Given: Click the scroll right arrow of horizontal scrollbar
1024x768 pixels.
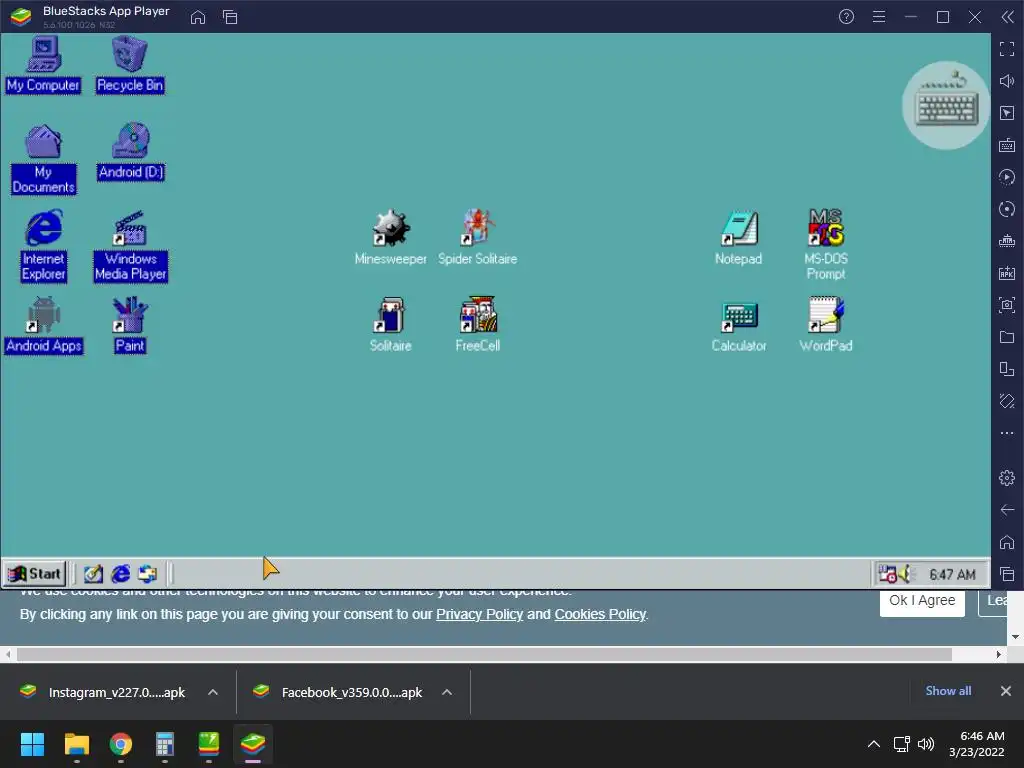Looking at the screenshot, I should pyautogui.click(x=999, y=654).
